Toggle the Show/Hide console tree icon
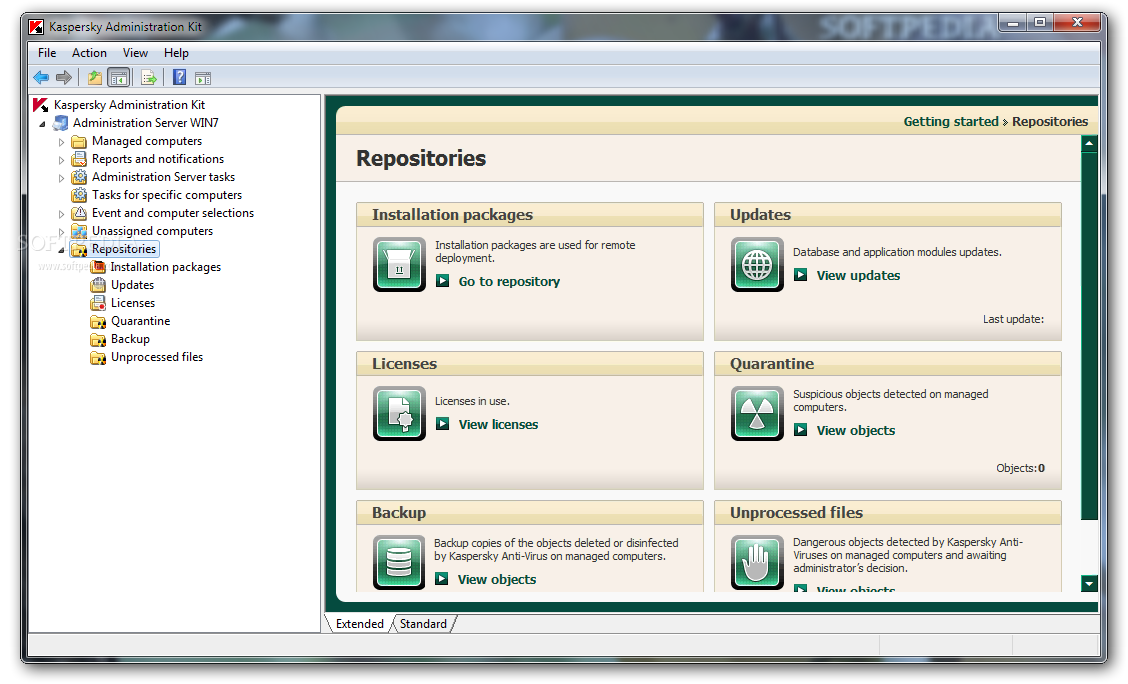 pos(119,77)
